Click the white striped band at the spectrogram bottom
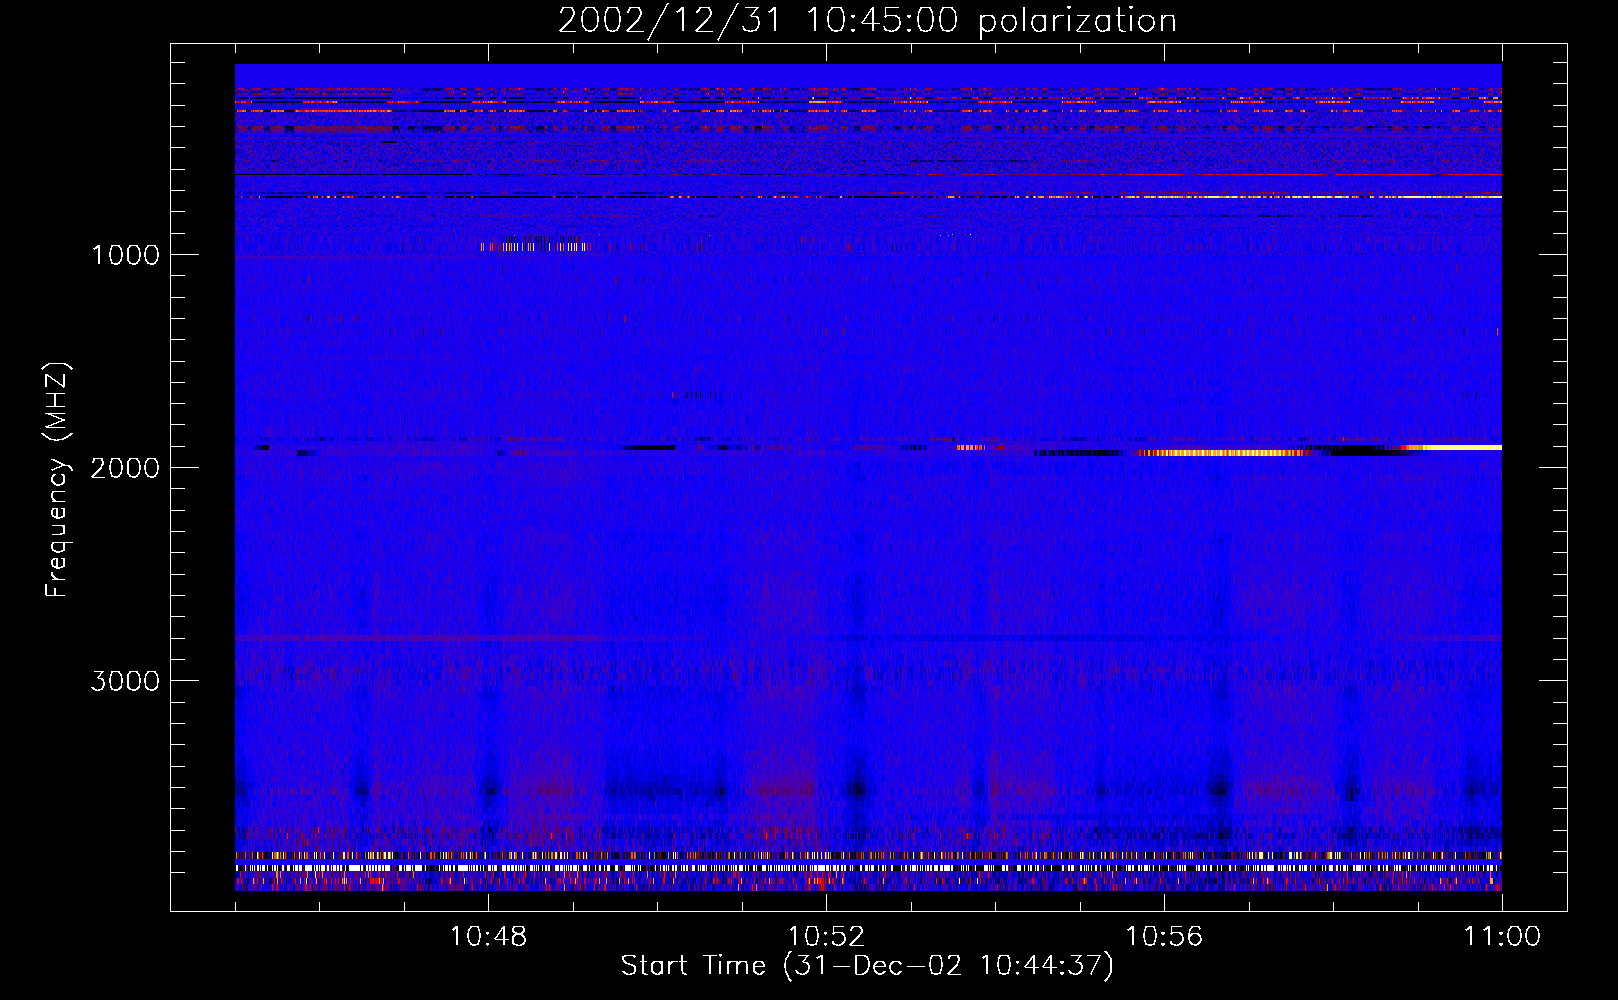1618x1000 pixels. 868,868
